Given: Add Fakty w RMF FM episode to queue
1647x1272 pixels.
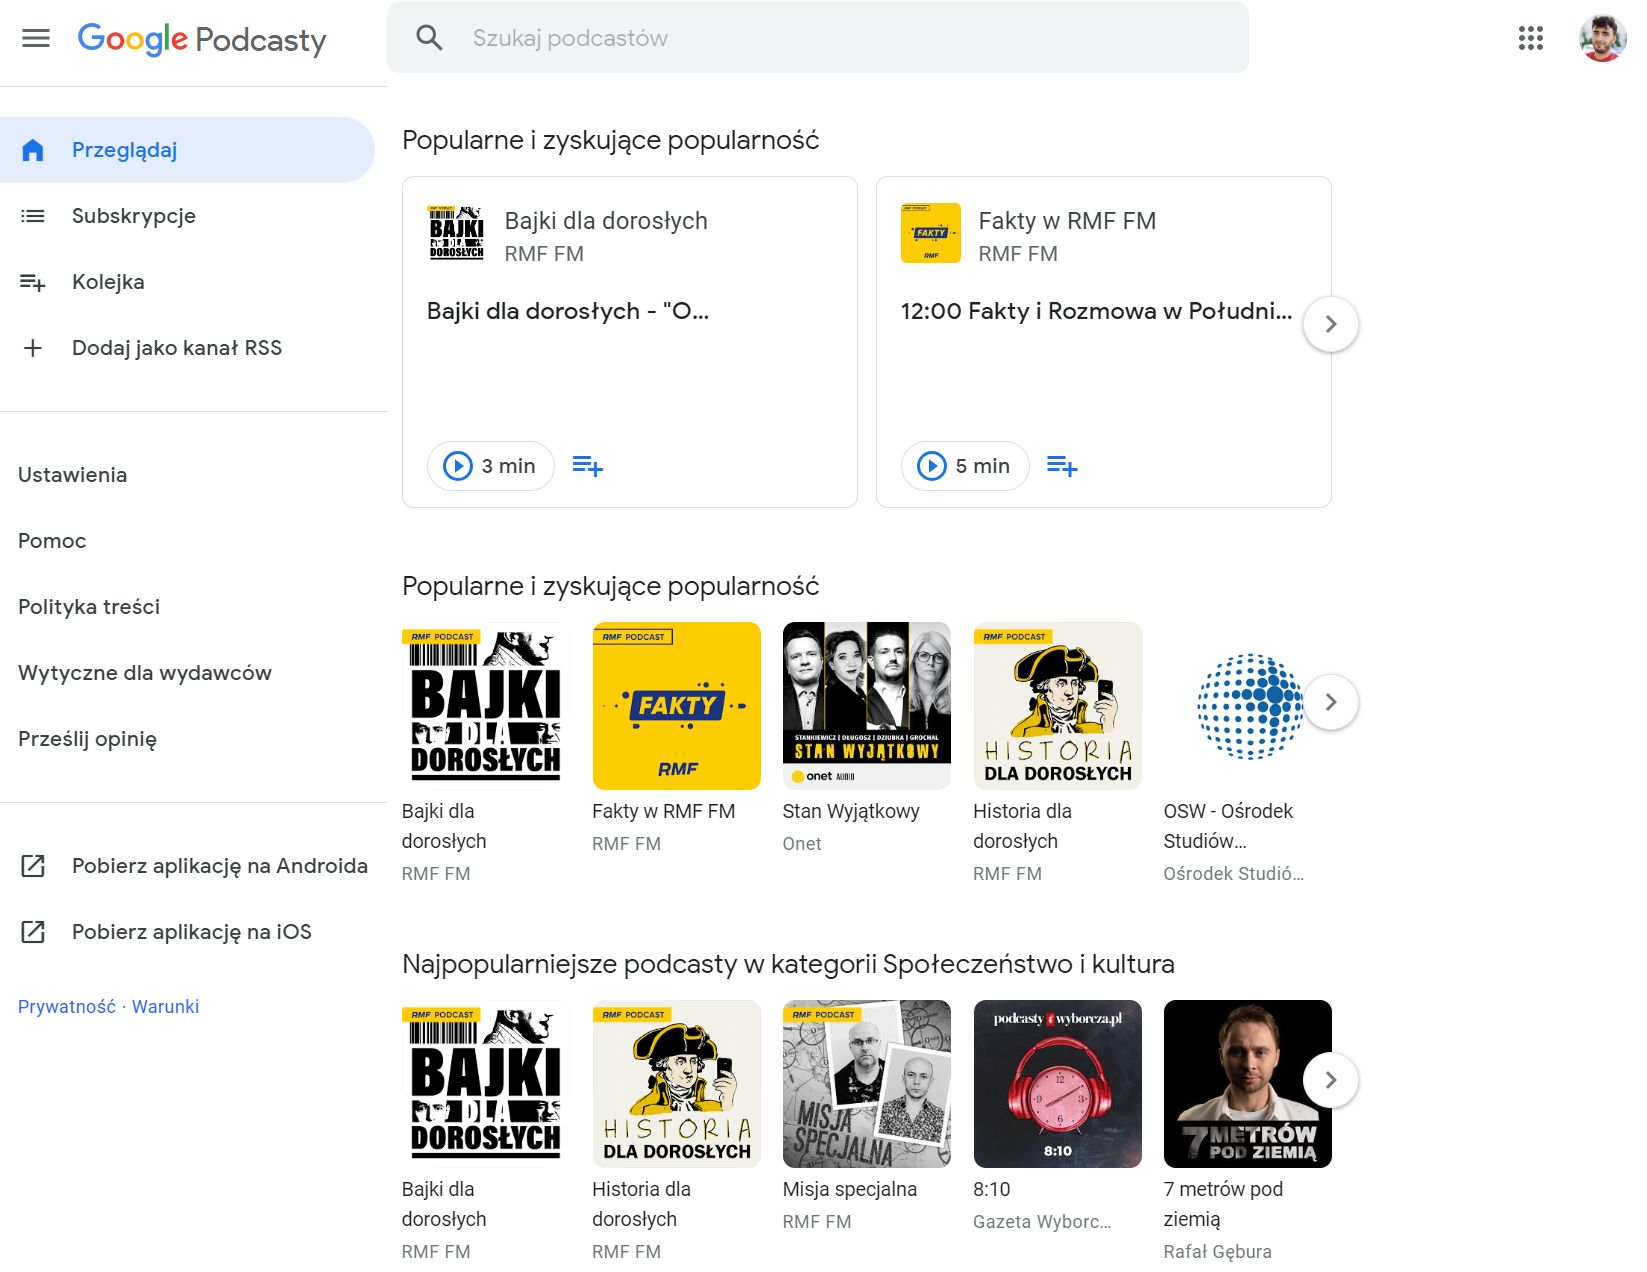Looking at the screenshot, I should pos(1061,466).
